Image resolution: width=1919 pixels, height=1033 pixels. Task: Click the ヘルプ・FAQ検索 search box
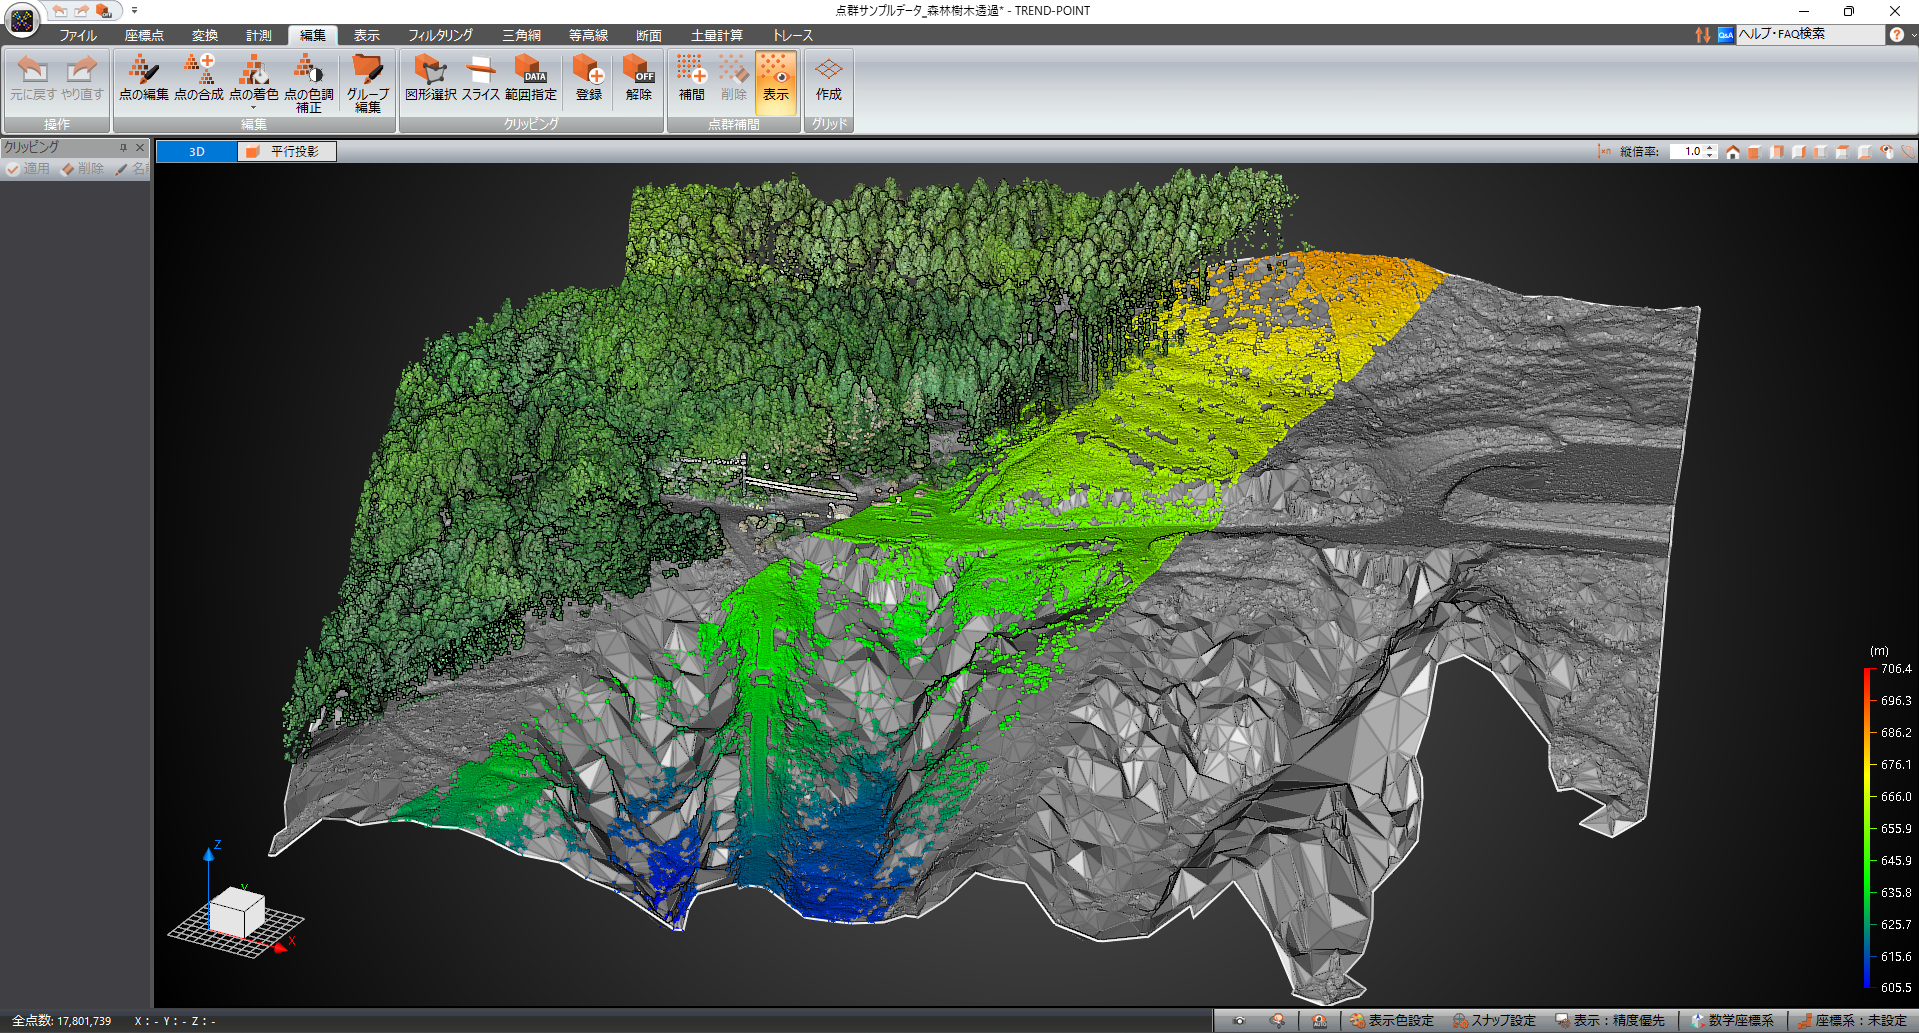click(x=1809, y=35)
